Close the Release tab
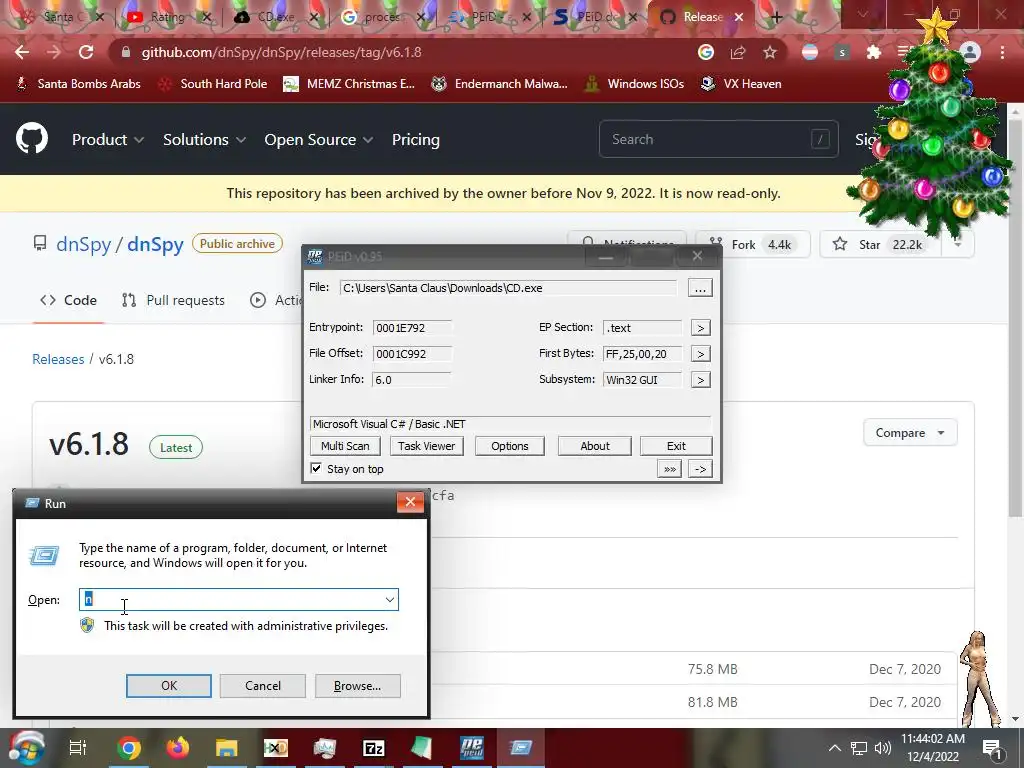 (x=739, y=17)
